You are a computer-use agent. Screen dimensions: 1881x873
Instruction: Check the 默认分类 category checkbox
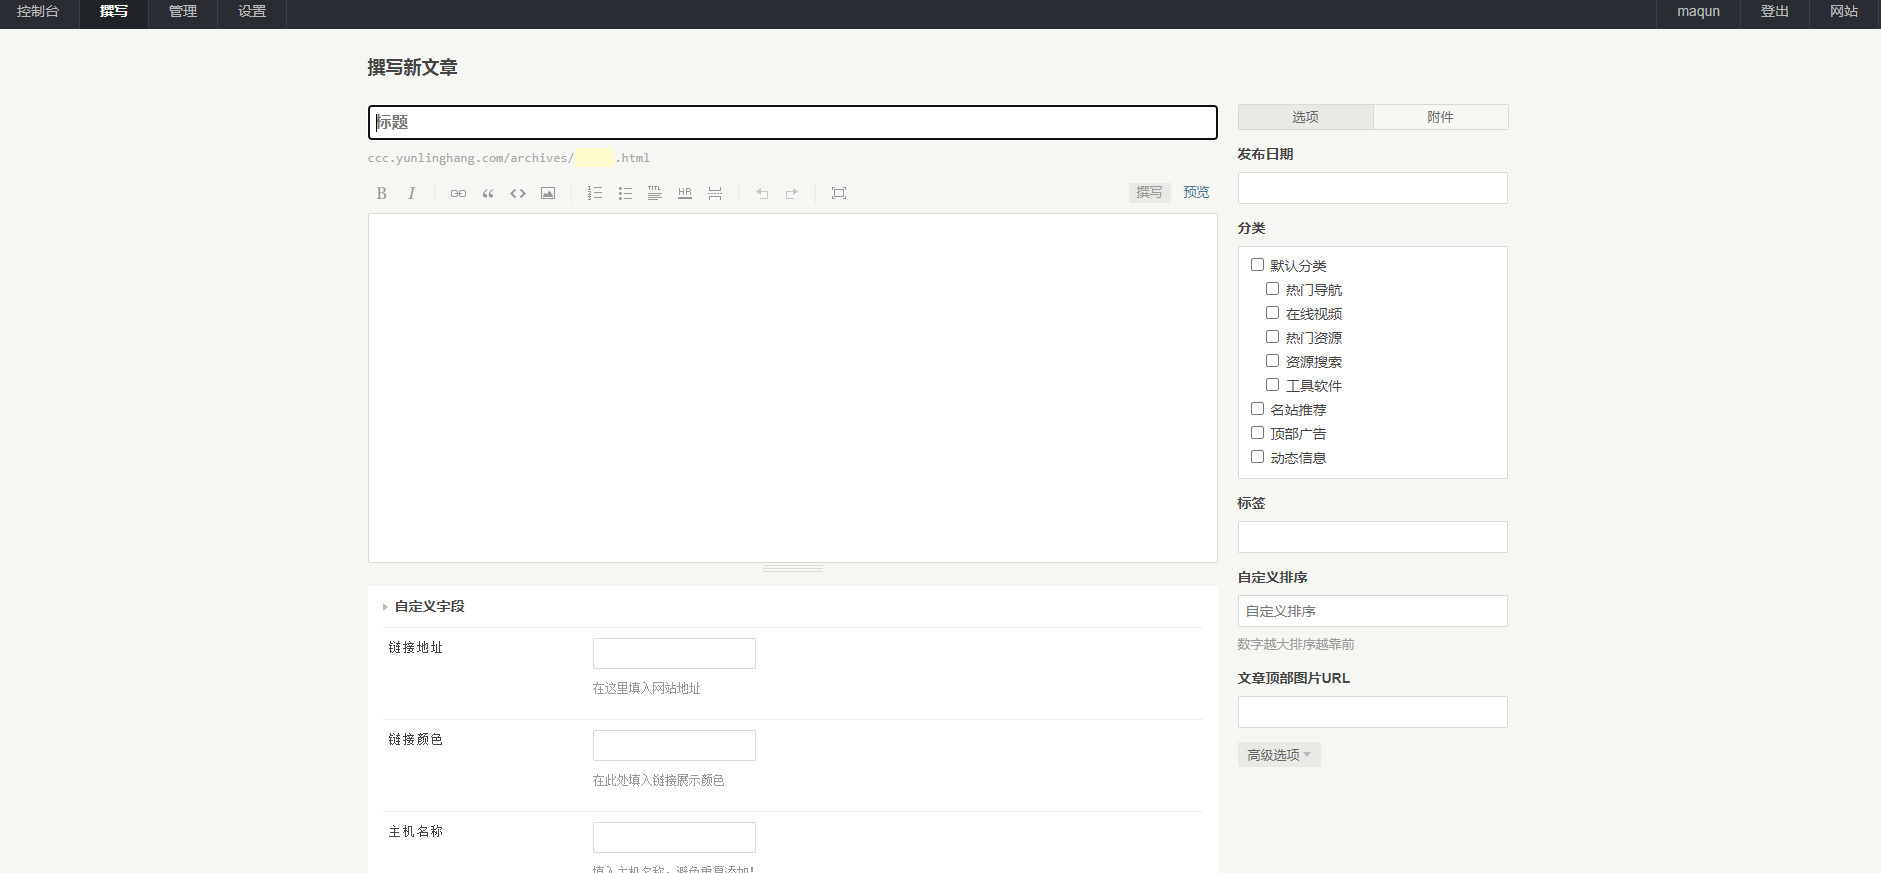pyautogui.click(x=1257, y=265)
